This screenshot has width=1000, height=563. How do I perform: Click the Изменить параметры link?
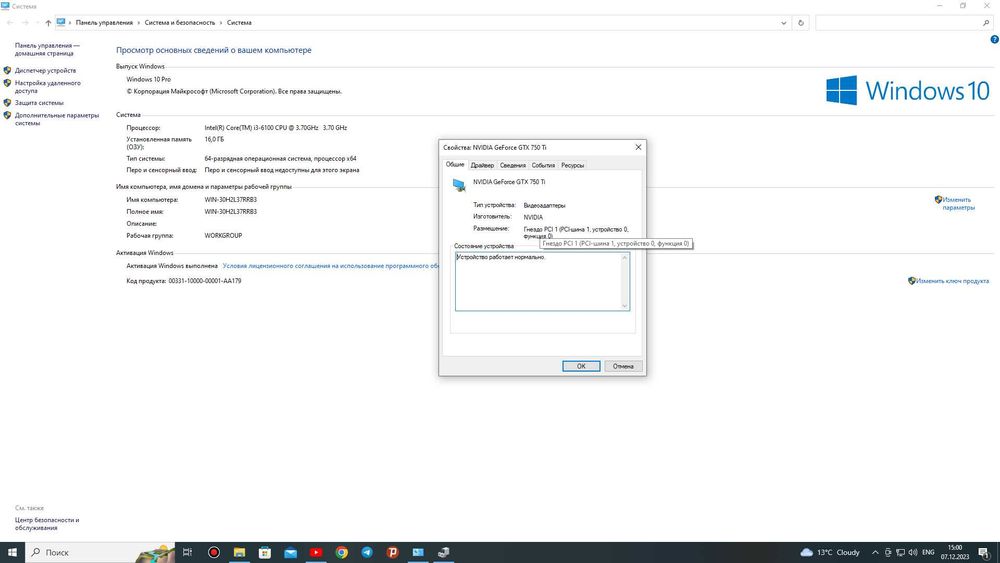(x=958, y=203)
